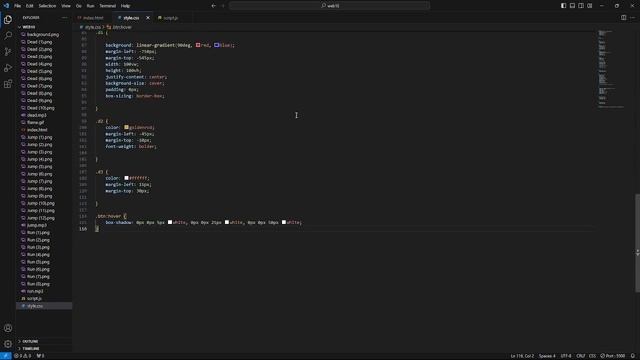Click the code minimap
Image resolution: width=640 pixels, height=360 pixels.
[611, 68]
